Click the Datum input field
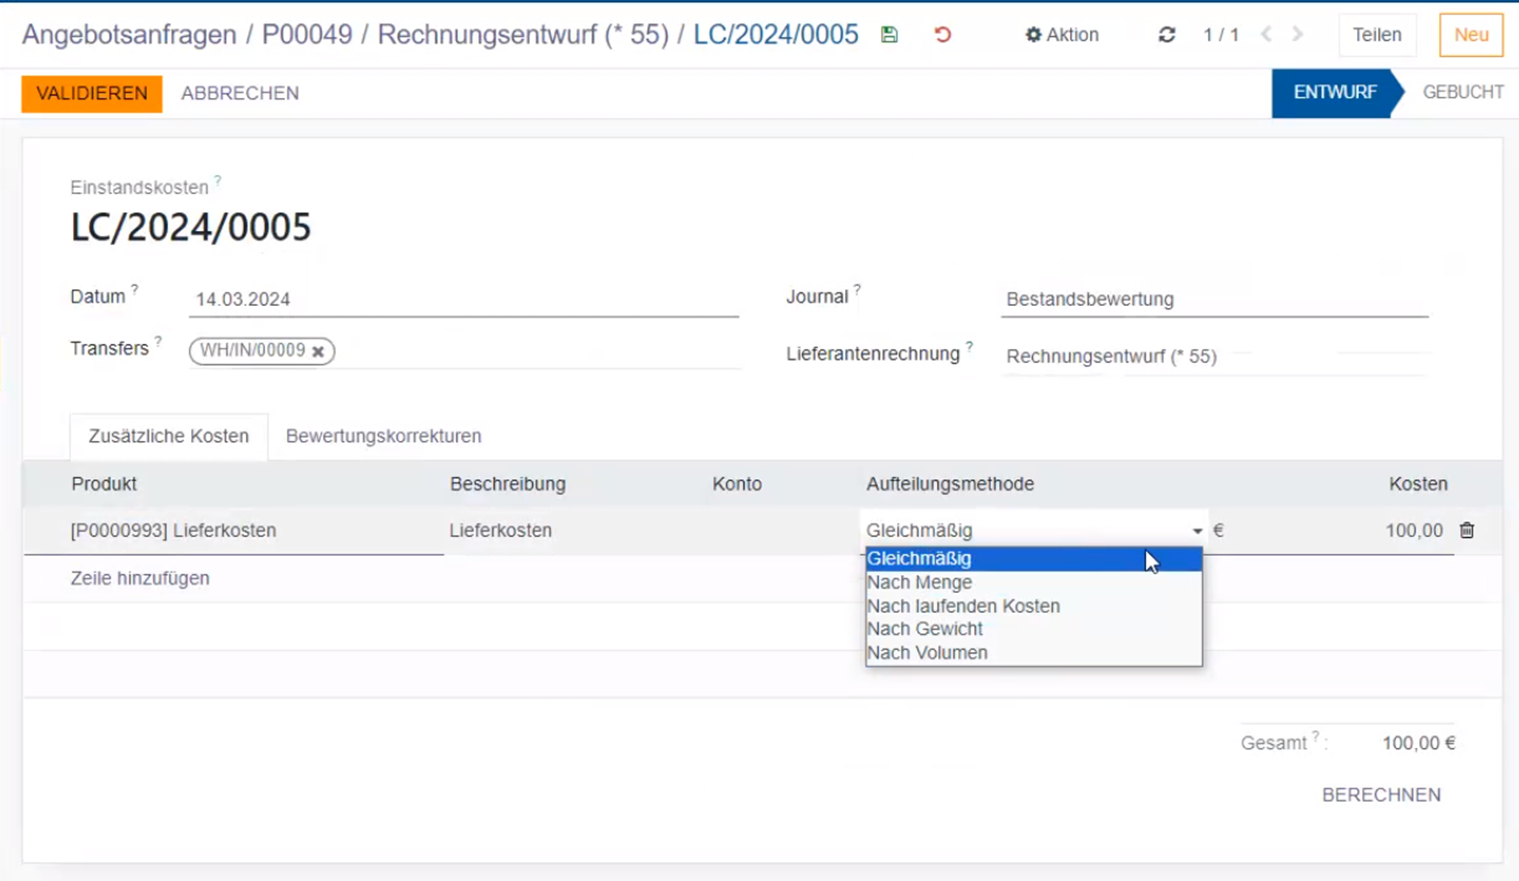The width and height of the screenshot is (1519, 881). pos(463,299)
